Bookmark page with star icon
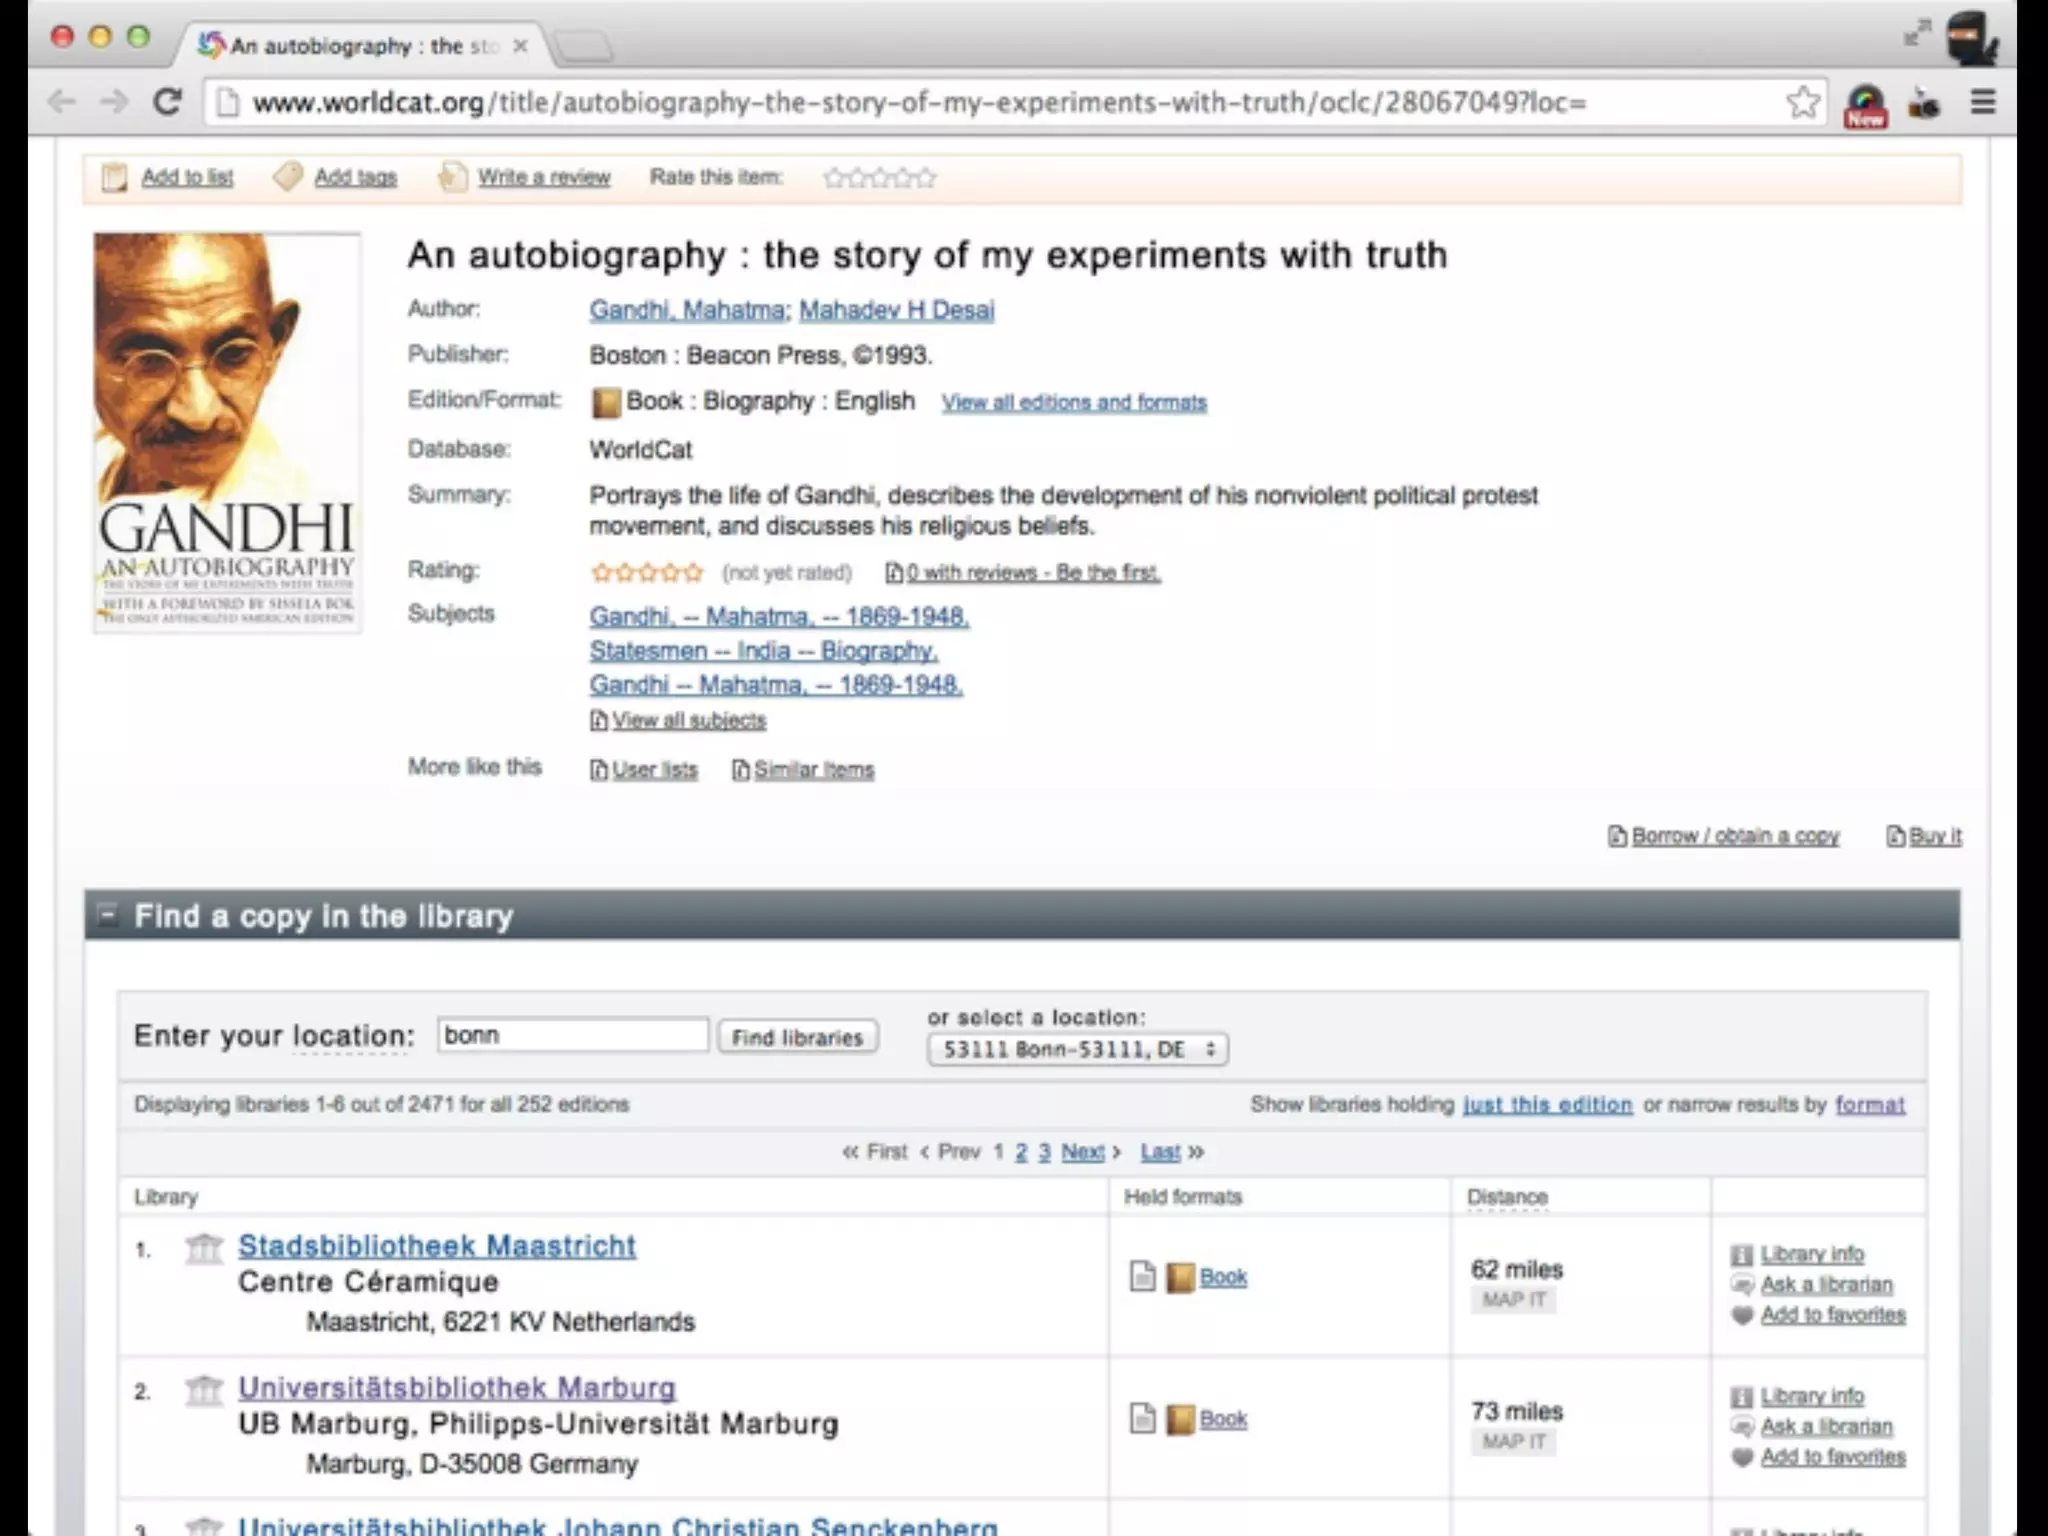 [x=1803, y=102]
